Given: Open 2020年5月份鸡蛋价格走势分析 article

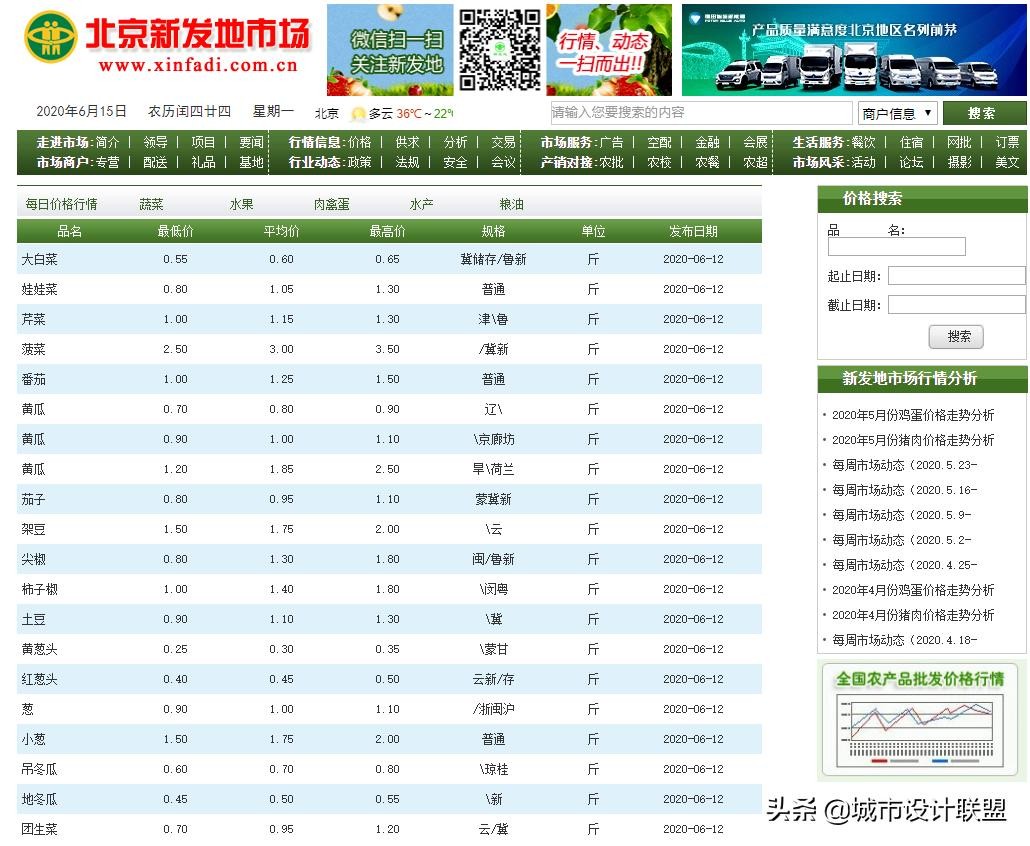Looking at the screenshot, I should (x=912, y=415).
